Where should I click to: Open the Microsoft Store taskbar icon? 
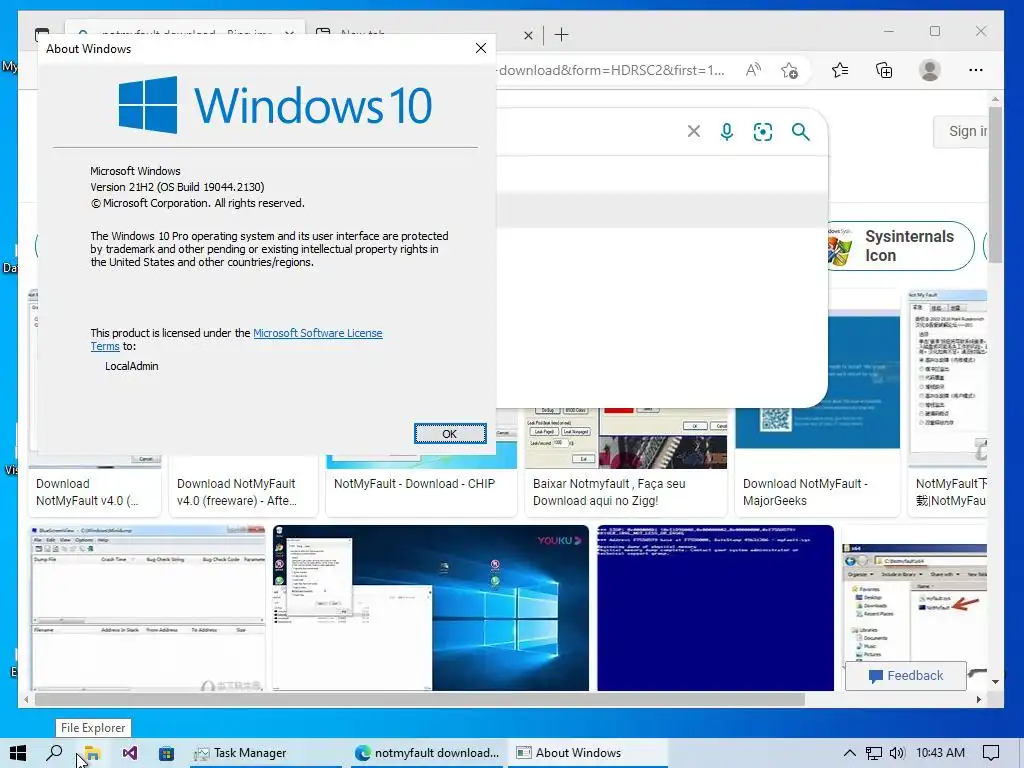(167, 753)
